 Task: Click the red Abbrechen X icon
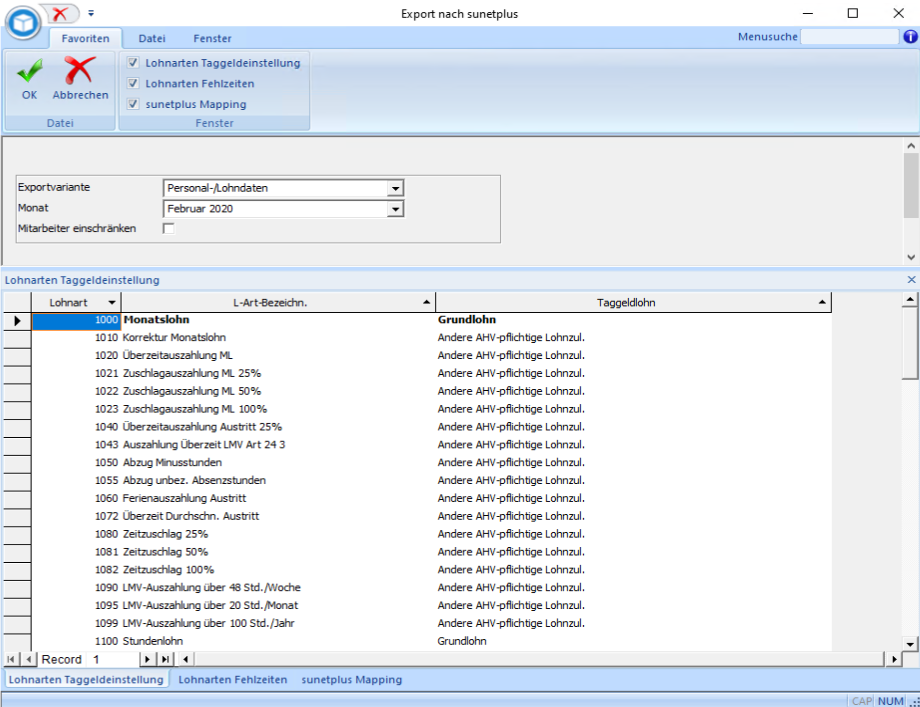(80, 72)
